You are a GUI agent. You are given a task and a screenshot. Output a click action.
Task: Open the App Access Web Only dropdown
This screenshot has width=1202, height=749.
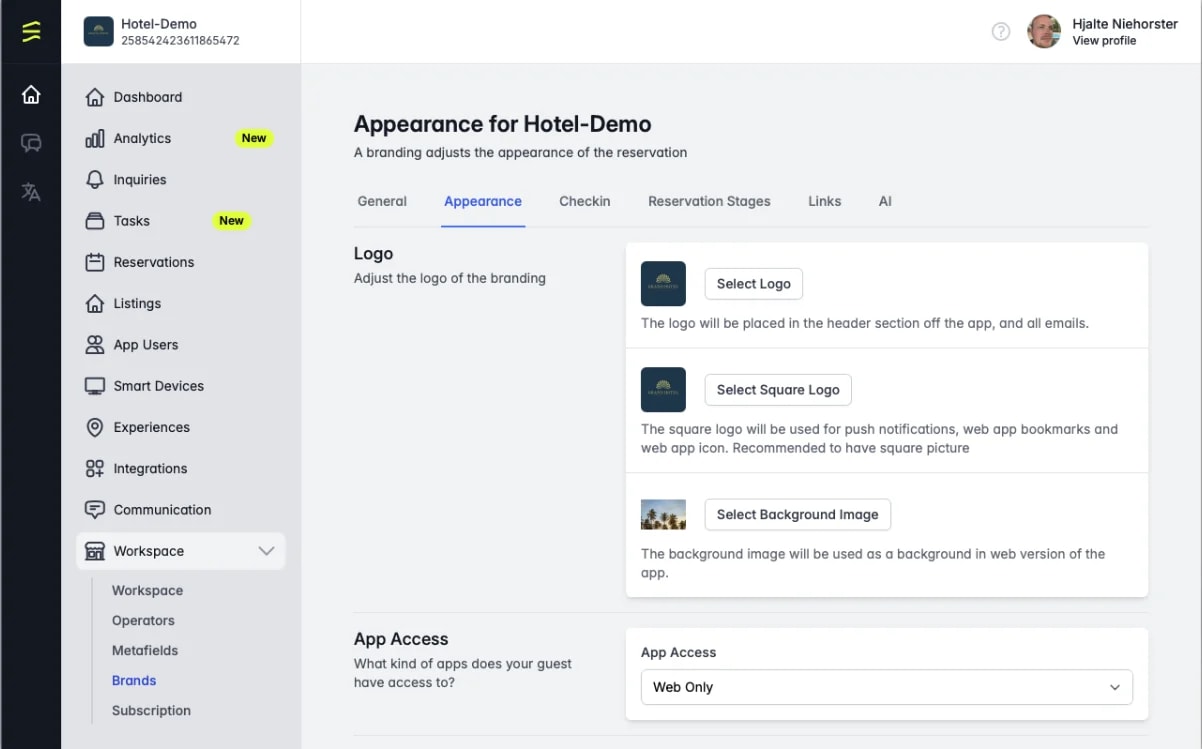886,687
